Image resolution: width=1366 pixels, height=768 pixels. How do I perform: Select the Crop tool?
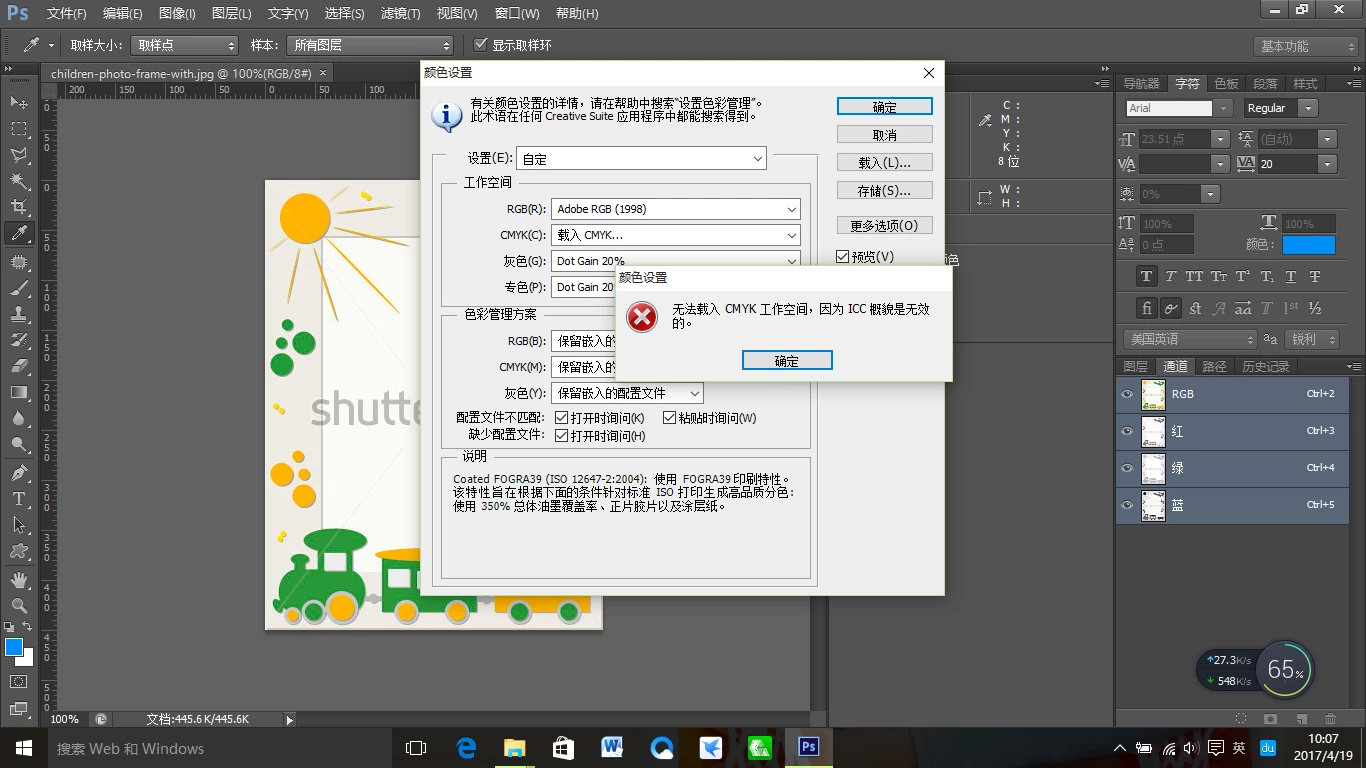(19, 207)
